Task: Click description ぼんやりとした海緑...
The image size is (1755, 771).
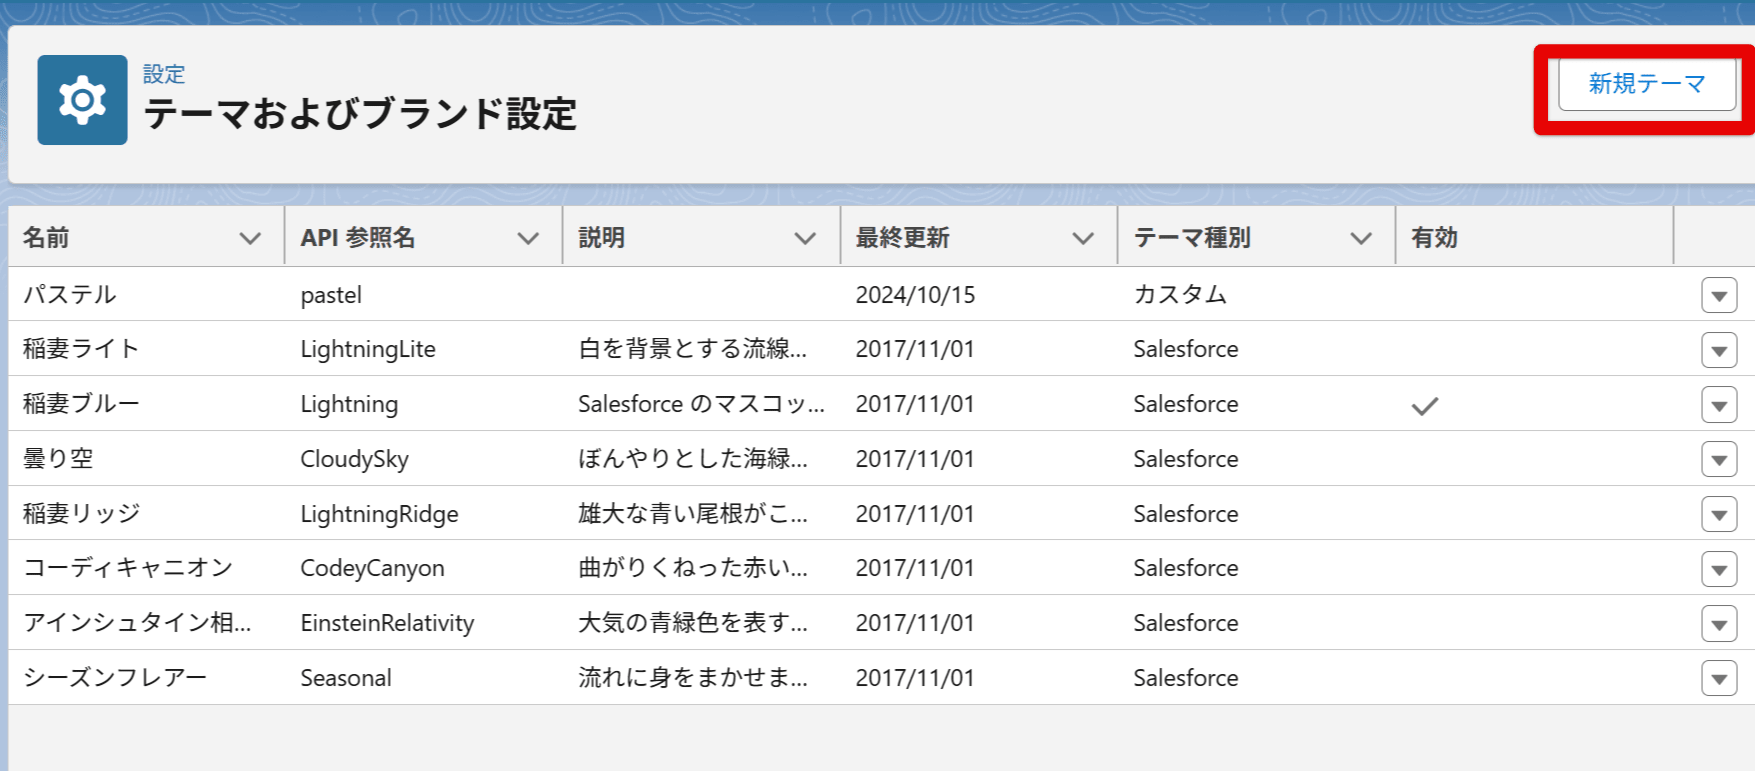Action: point(692,459)
